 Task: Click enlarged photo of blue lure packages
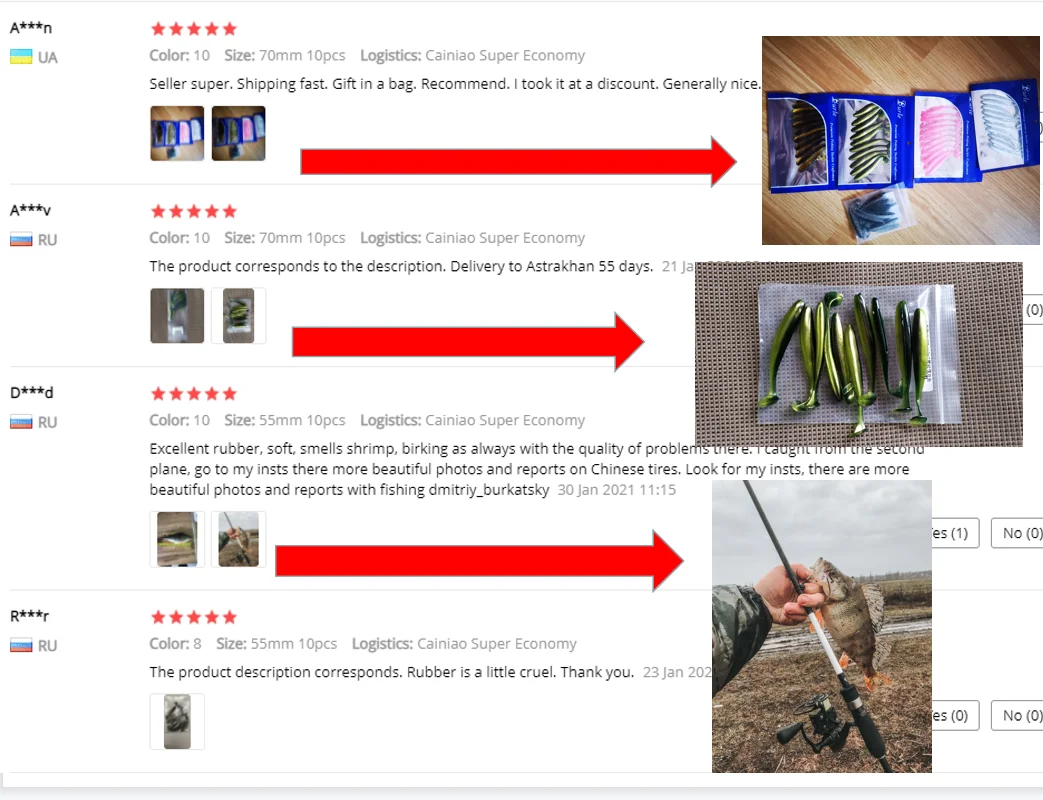tap(901, 140)
